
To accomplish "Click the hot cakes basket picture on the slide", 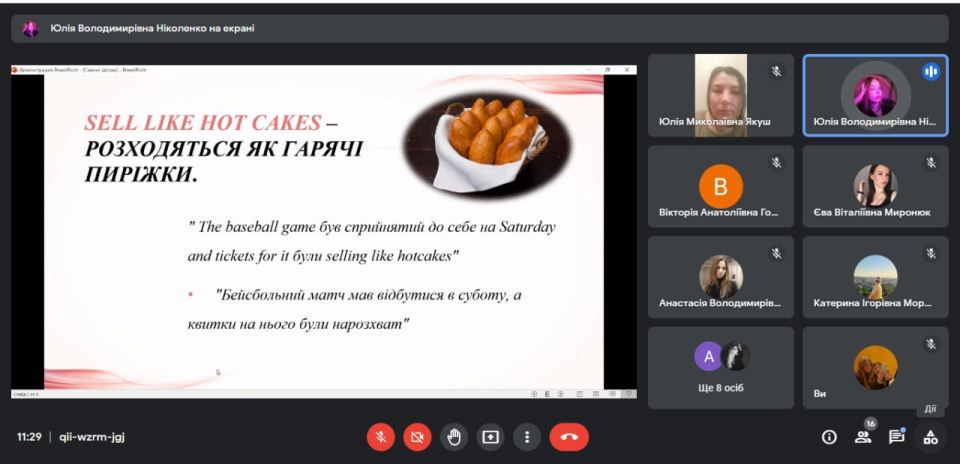I will click(x=487, y=144).
